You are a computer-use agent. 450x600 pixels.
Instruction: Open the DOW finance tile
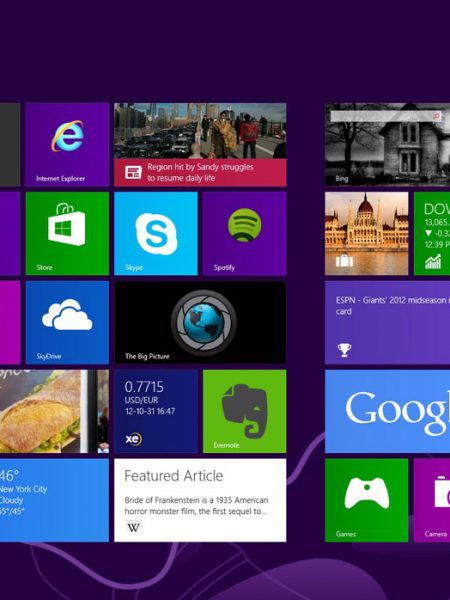(x=432, y=233)
